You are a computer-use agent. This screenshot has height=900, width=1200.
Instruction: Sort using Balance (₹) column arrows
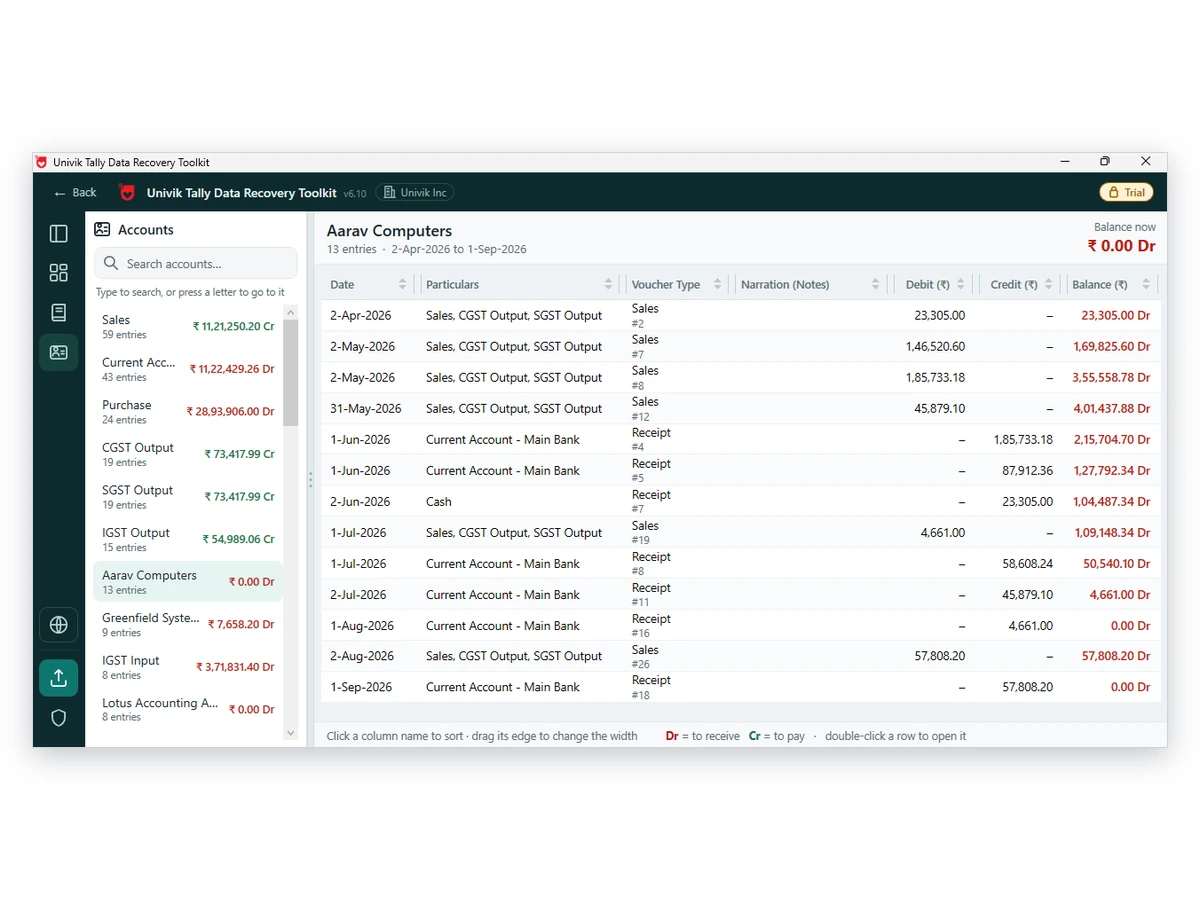1147,285
